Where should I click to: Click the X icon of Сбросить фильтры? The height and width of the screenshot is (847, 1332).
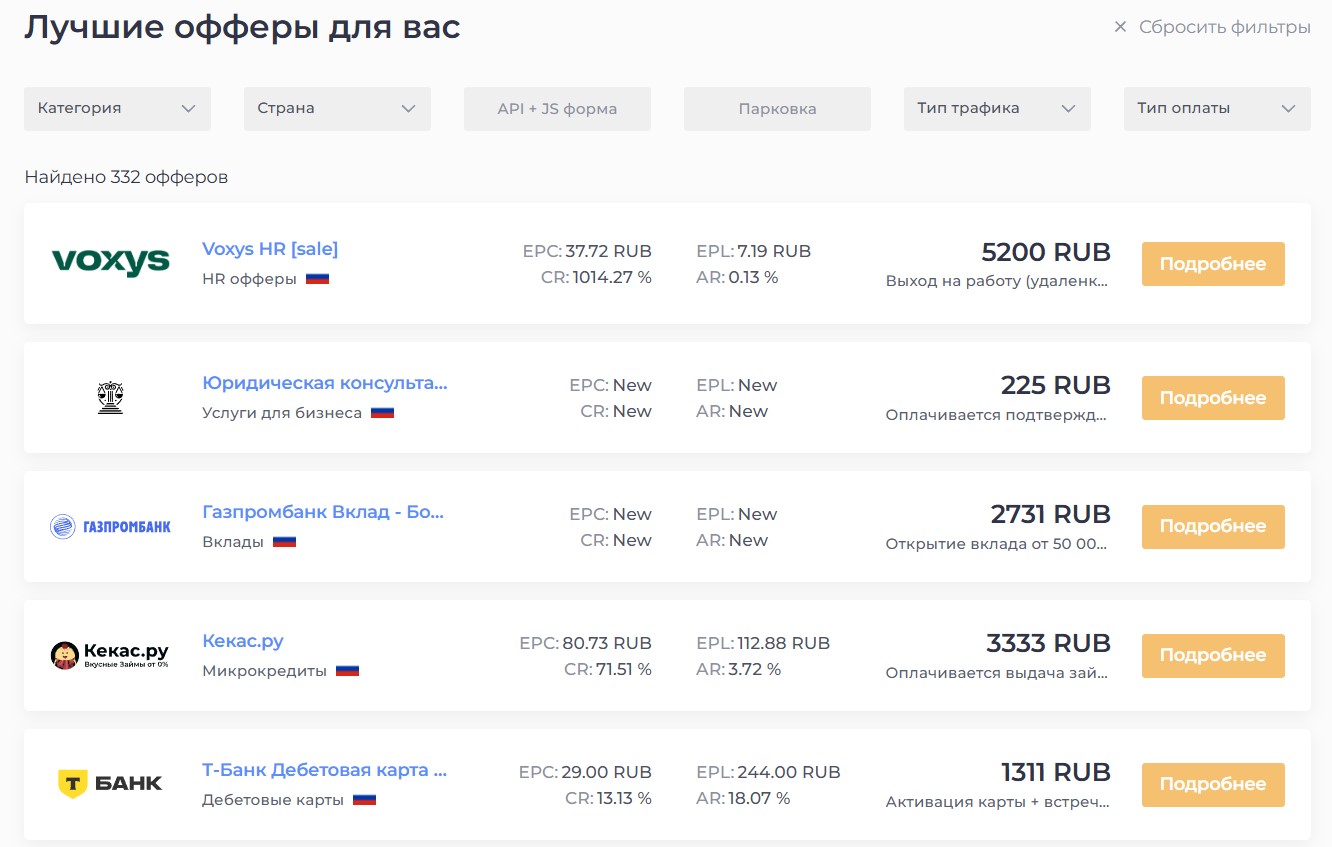tap(1120, 27)
